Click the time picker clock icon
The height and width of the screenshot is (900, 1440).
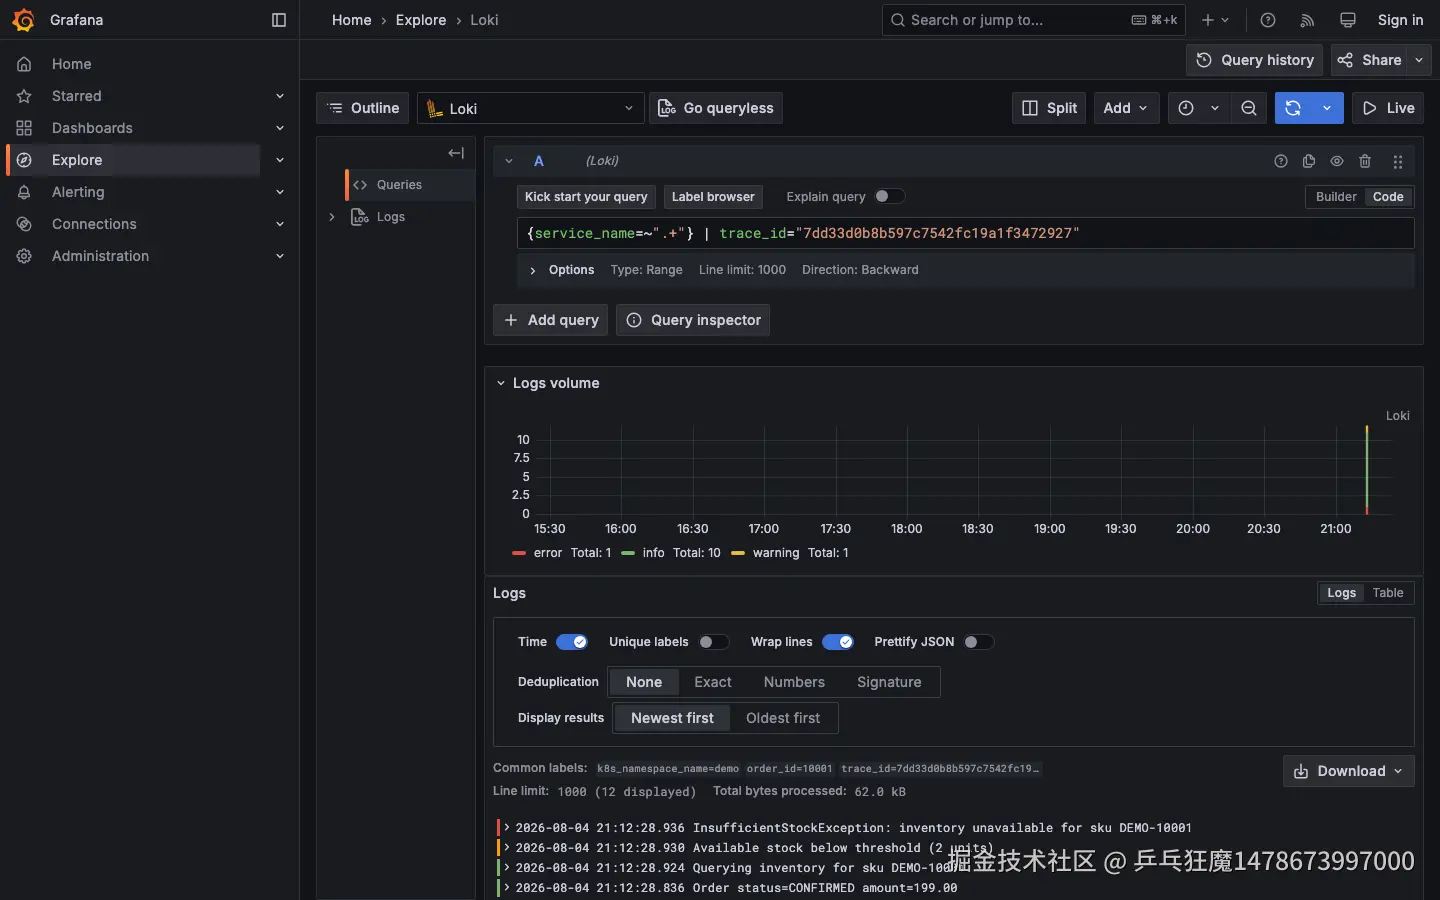tap(1186, 108)
